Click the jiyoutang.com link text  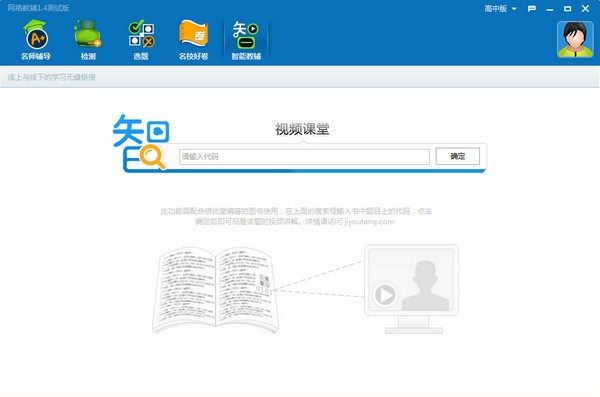point(369,221)
